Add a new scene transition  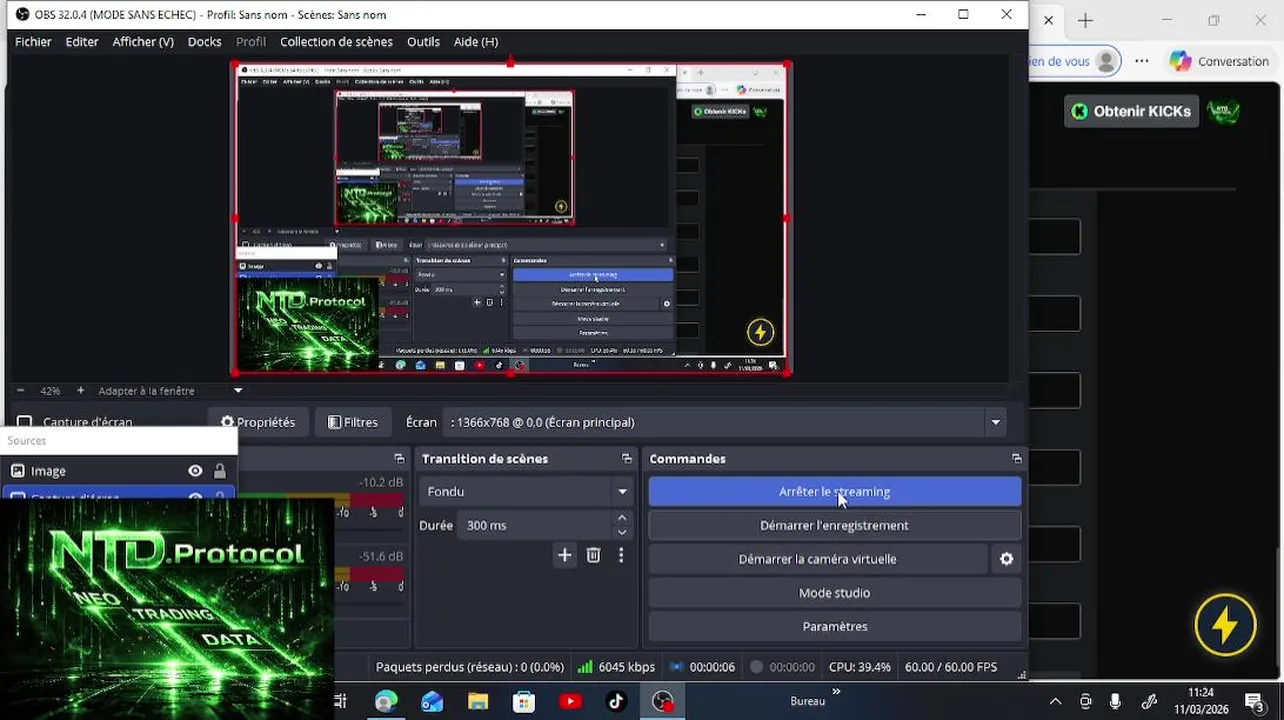coord(564,555)
